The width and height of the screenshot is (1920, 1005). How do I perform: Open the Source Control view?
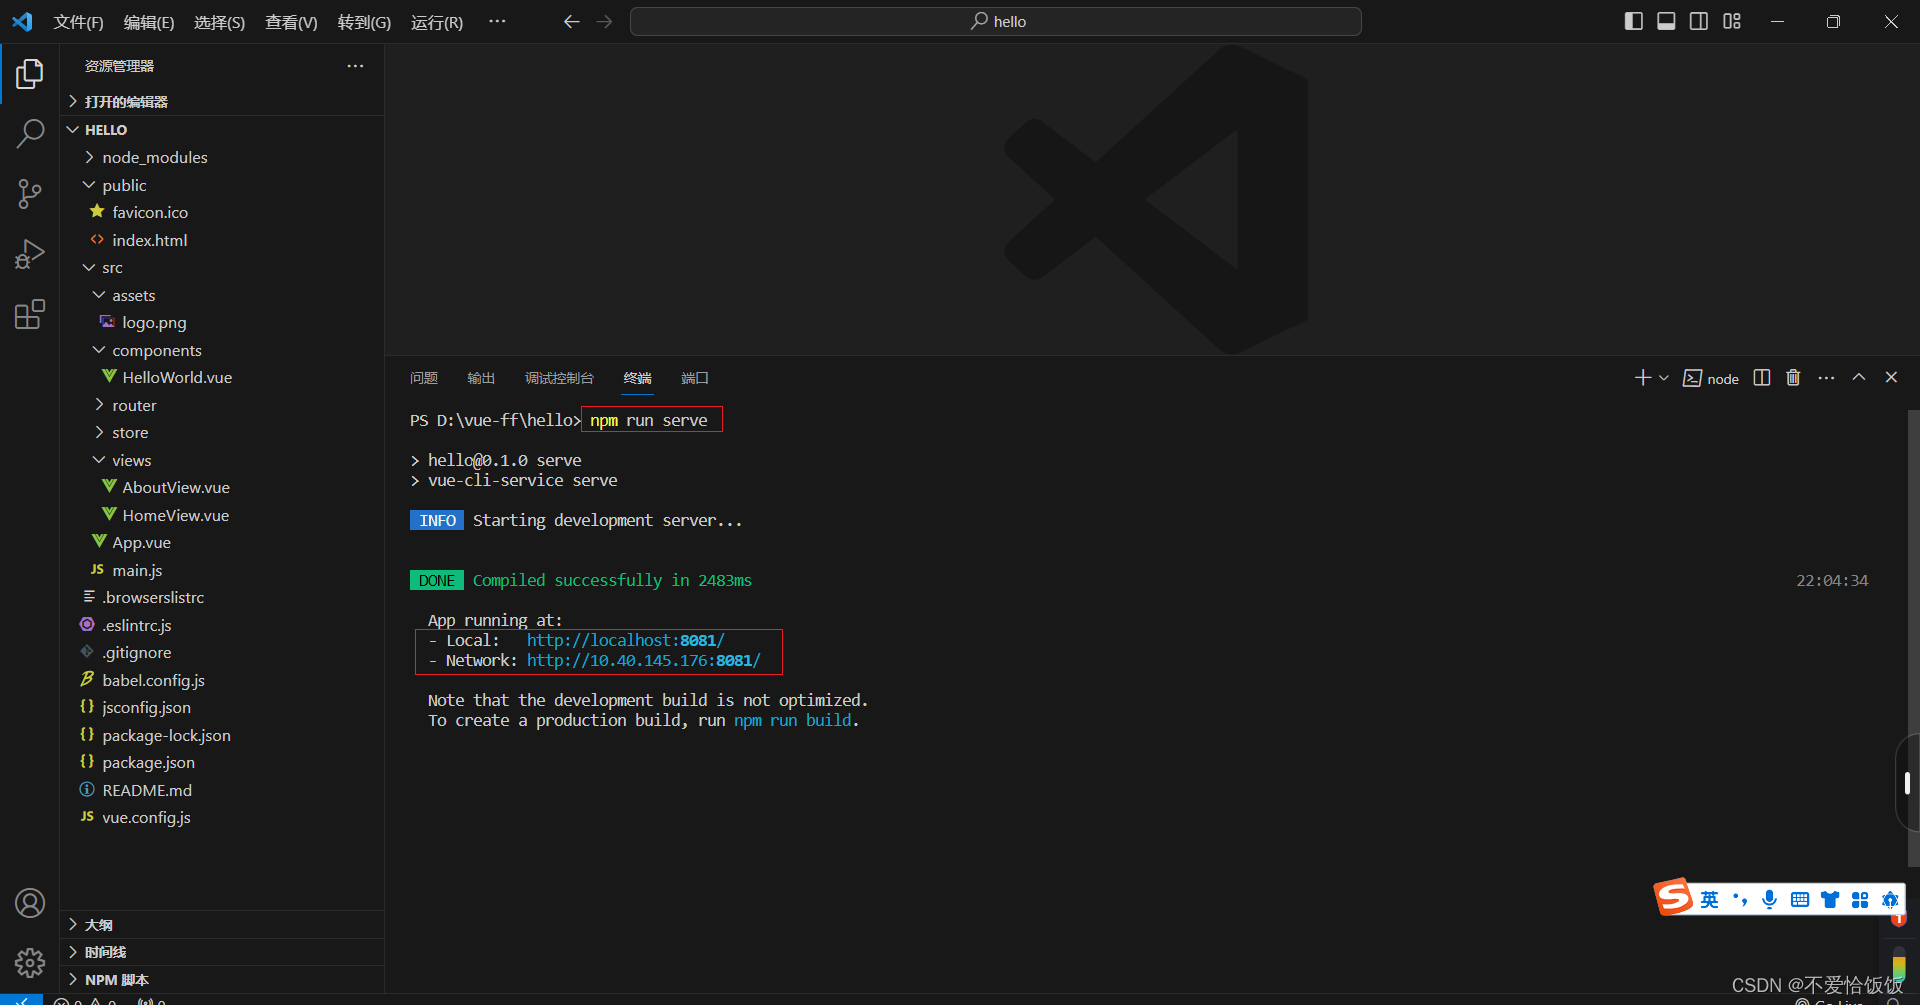(30, 194)
